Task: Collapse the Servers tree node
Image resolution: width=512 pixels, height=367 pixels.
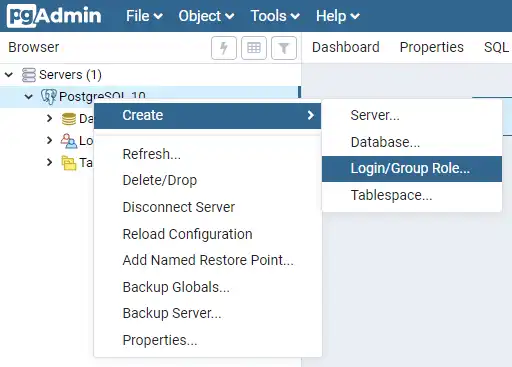Action: pyautogui.click(x=9, y=74)
